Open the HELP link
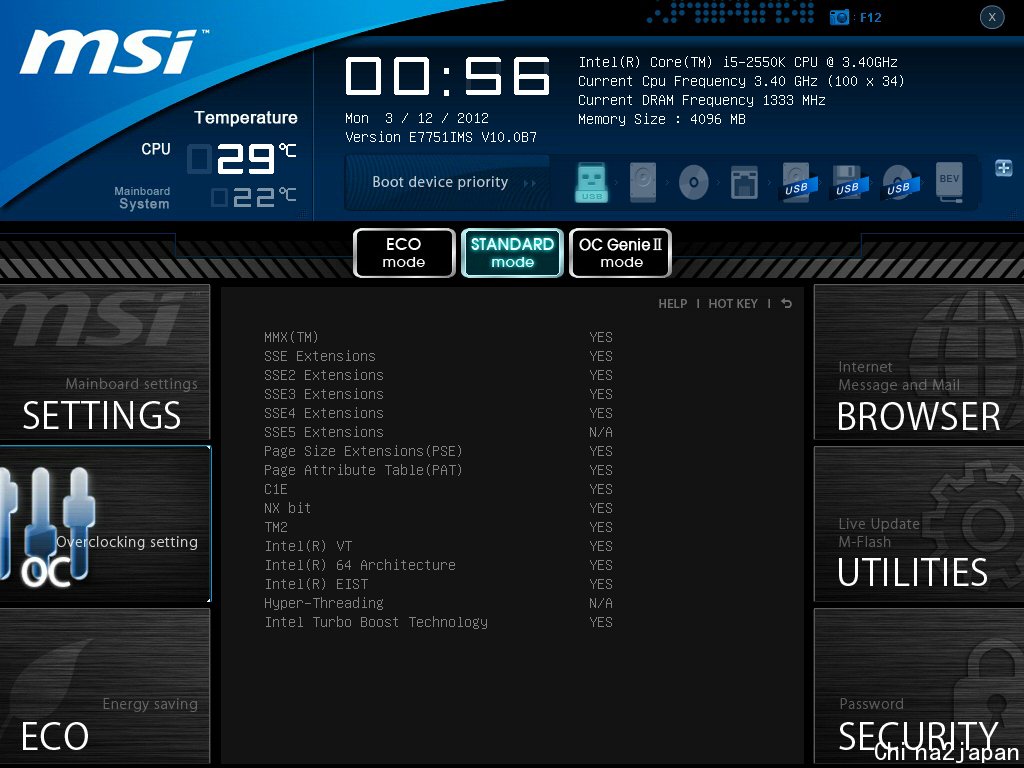This screenshot has height=768, width=1024. 672,304
